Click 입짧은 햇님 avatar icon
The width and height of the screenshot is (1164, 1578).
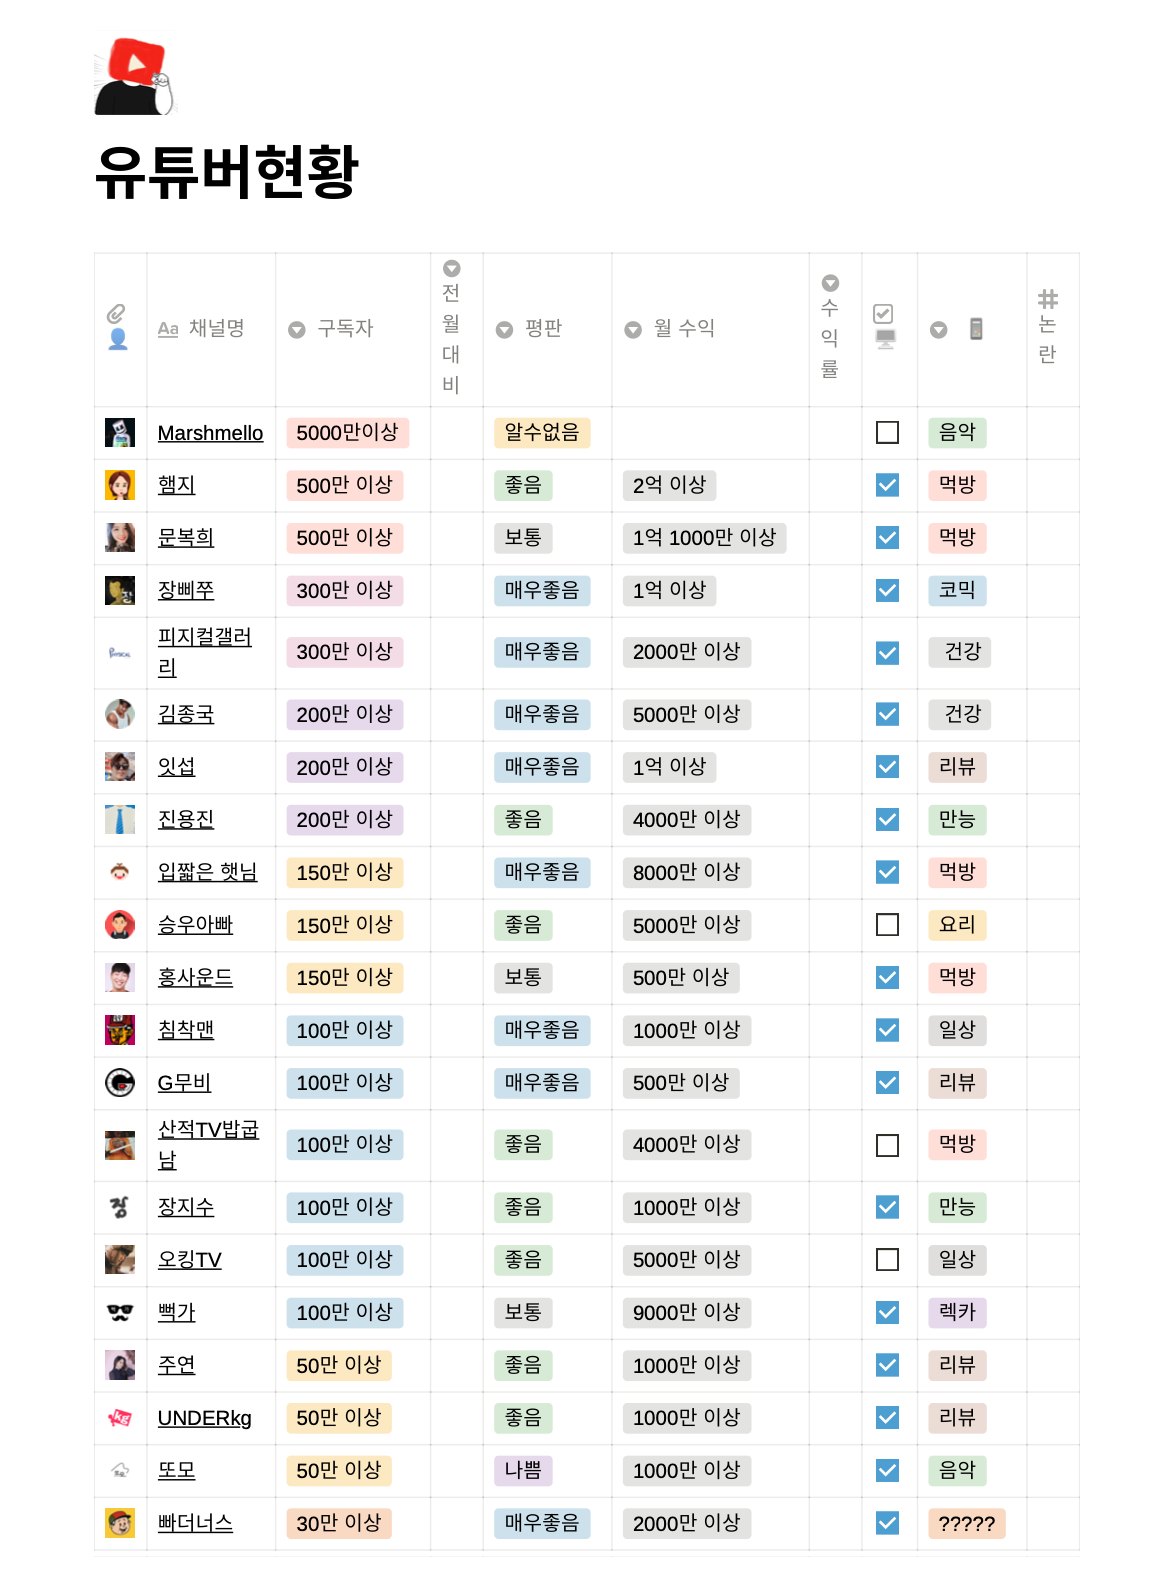tap(120, 872)
